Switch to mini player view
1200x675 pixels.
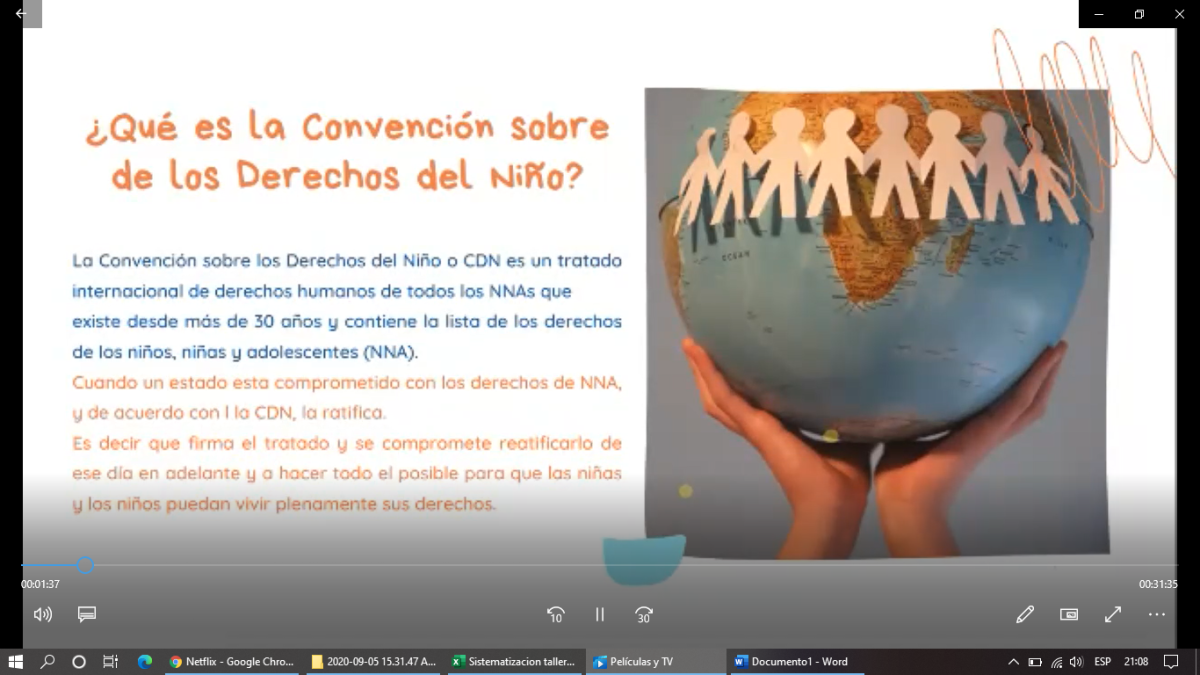coord(1069,615)
